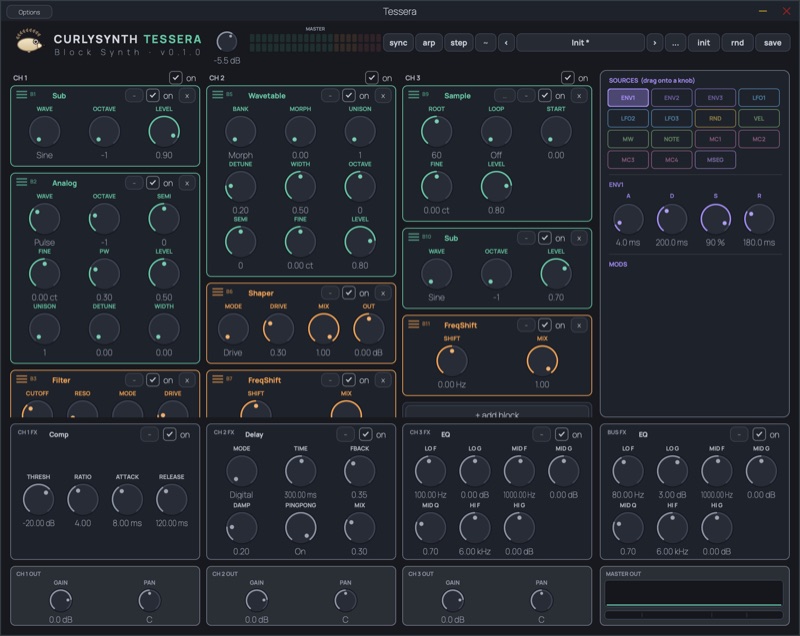The image size is (800, 636).
Task: Click the Wavetable BANK knob
Action: click(240, 131)
